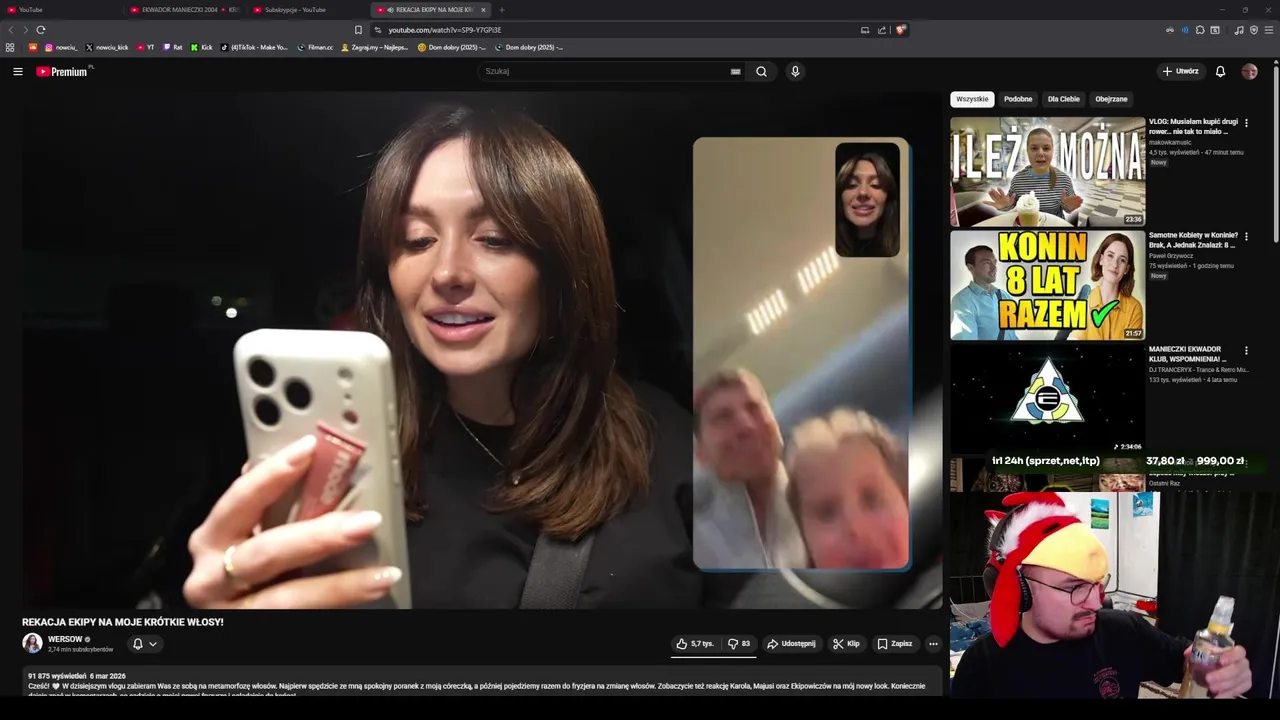This screenshot has height=720, width=1280.
Task: Click the search magnifier button
Action: click(761, 71)
